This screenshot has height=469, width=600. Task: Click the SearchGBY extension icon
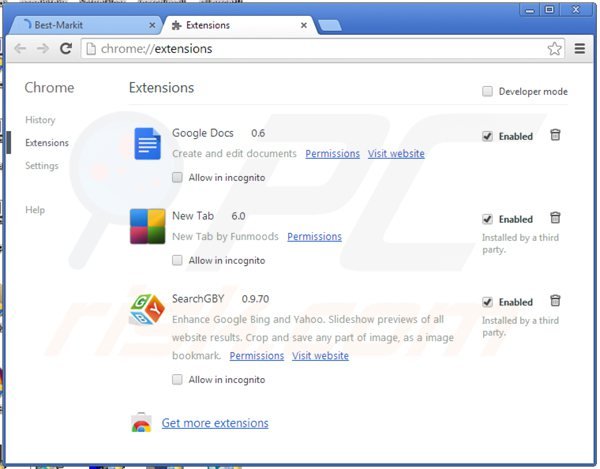147,309
